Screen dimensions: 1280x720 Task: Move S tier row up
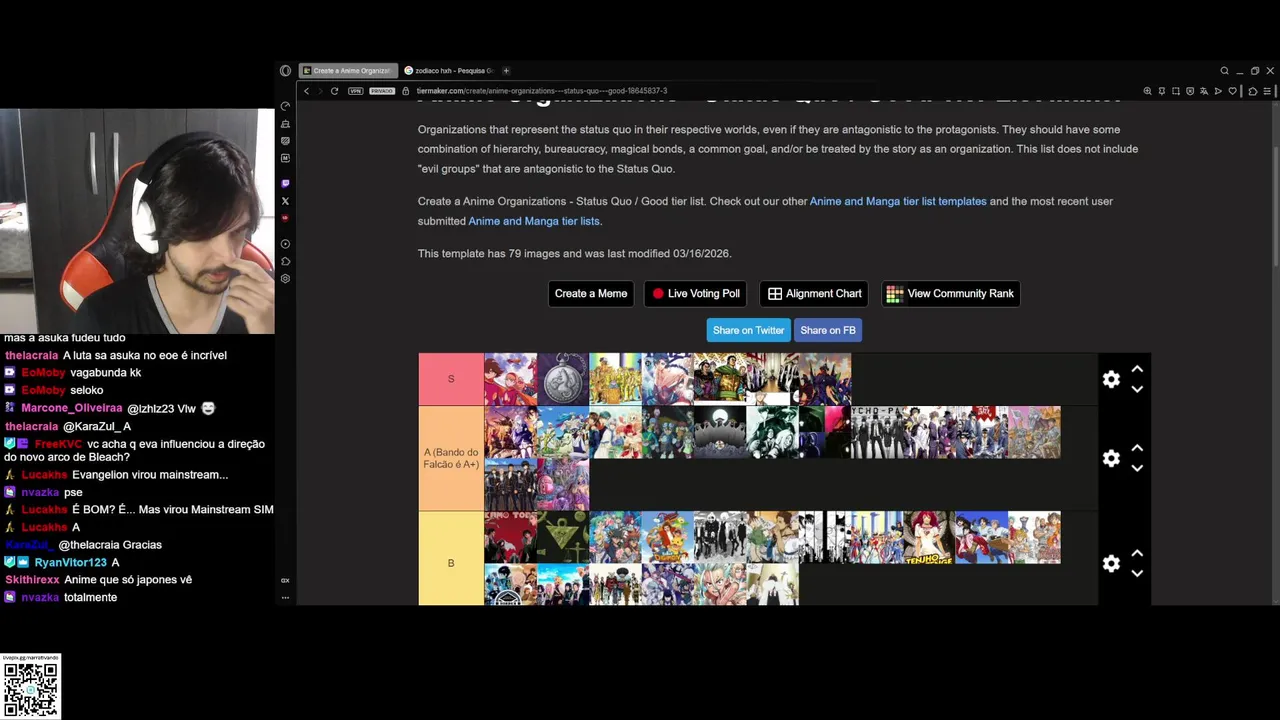point(1137,369)
